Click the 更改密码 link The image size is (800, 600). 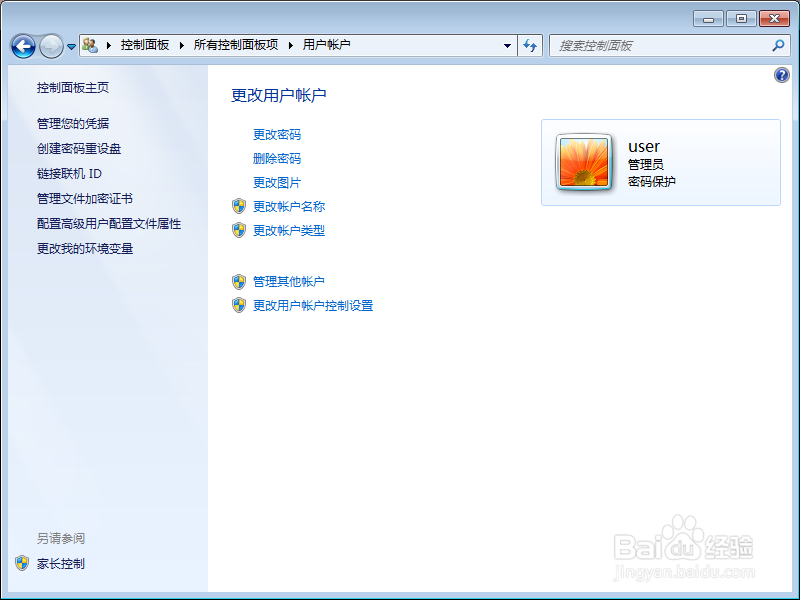[277, 135]
